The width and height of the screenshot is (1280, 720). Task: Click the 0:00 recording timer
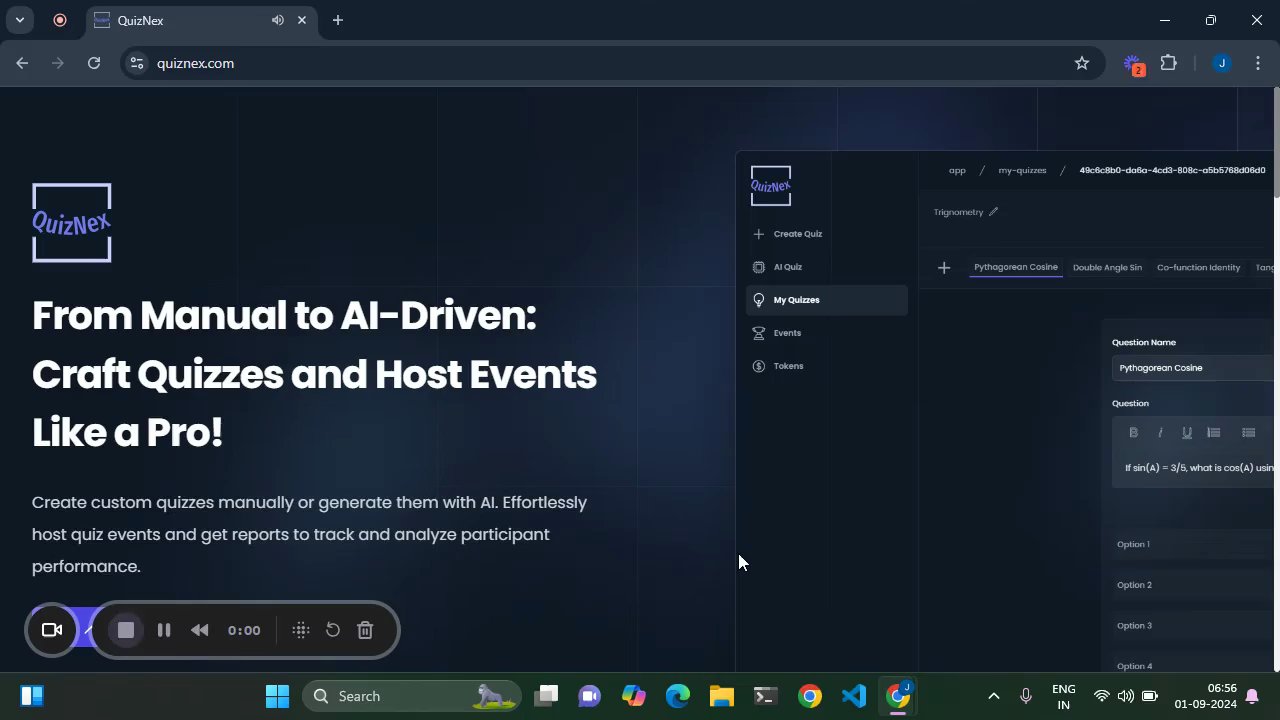[244, 630]
